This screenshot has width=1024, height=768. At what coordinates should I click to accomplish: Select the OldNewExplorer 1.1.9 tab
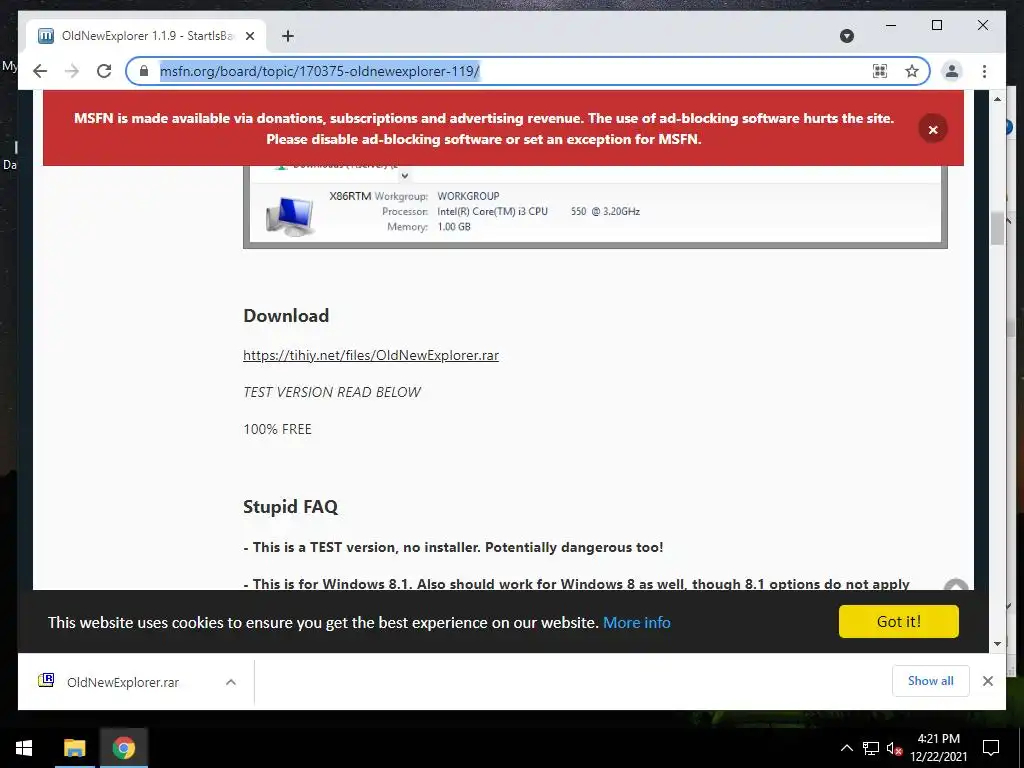pyautogui.click(x=146, y=36)
